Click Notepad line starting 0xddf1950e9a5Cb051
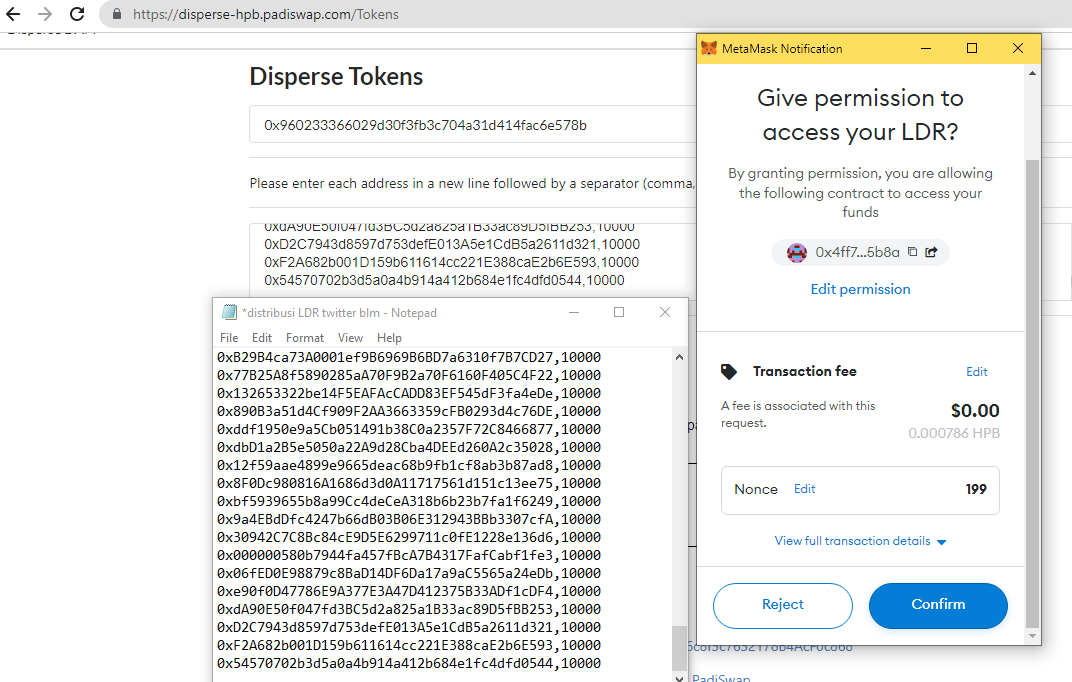Viewport: 1072px width, 682px height. click(409, 429)
